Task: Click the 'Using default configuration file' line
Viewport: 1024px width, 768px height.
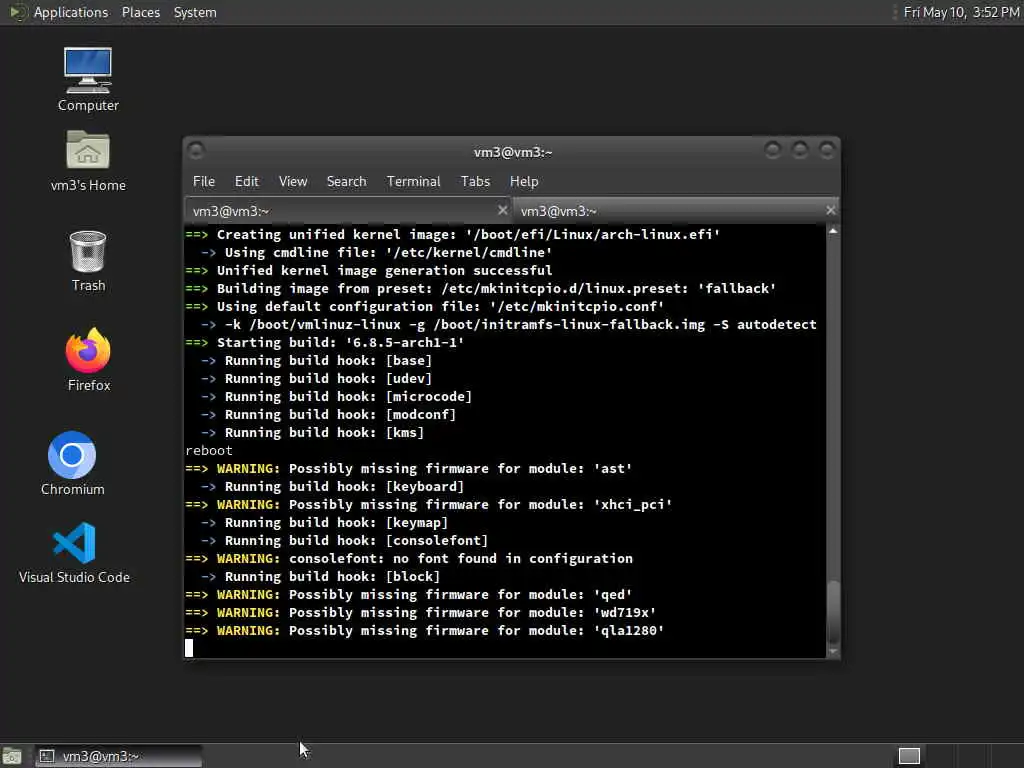Action: pyautogui.click(x=424, y=306)
